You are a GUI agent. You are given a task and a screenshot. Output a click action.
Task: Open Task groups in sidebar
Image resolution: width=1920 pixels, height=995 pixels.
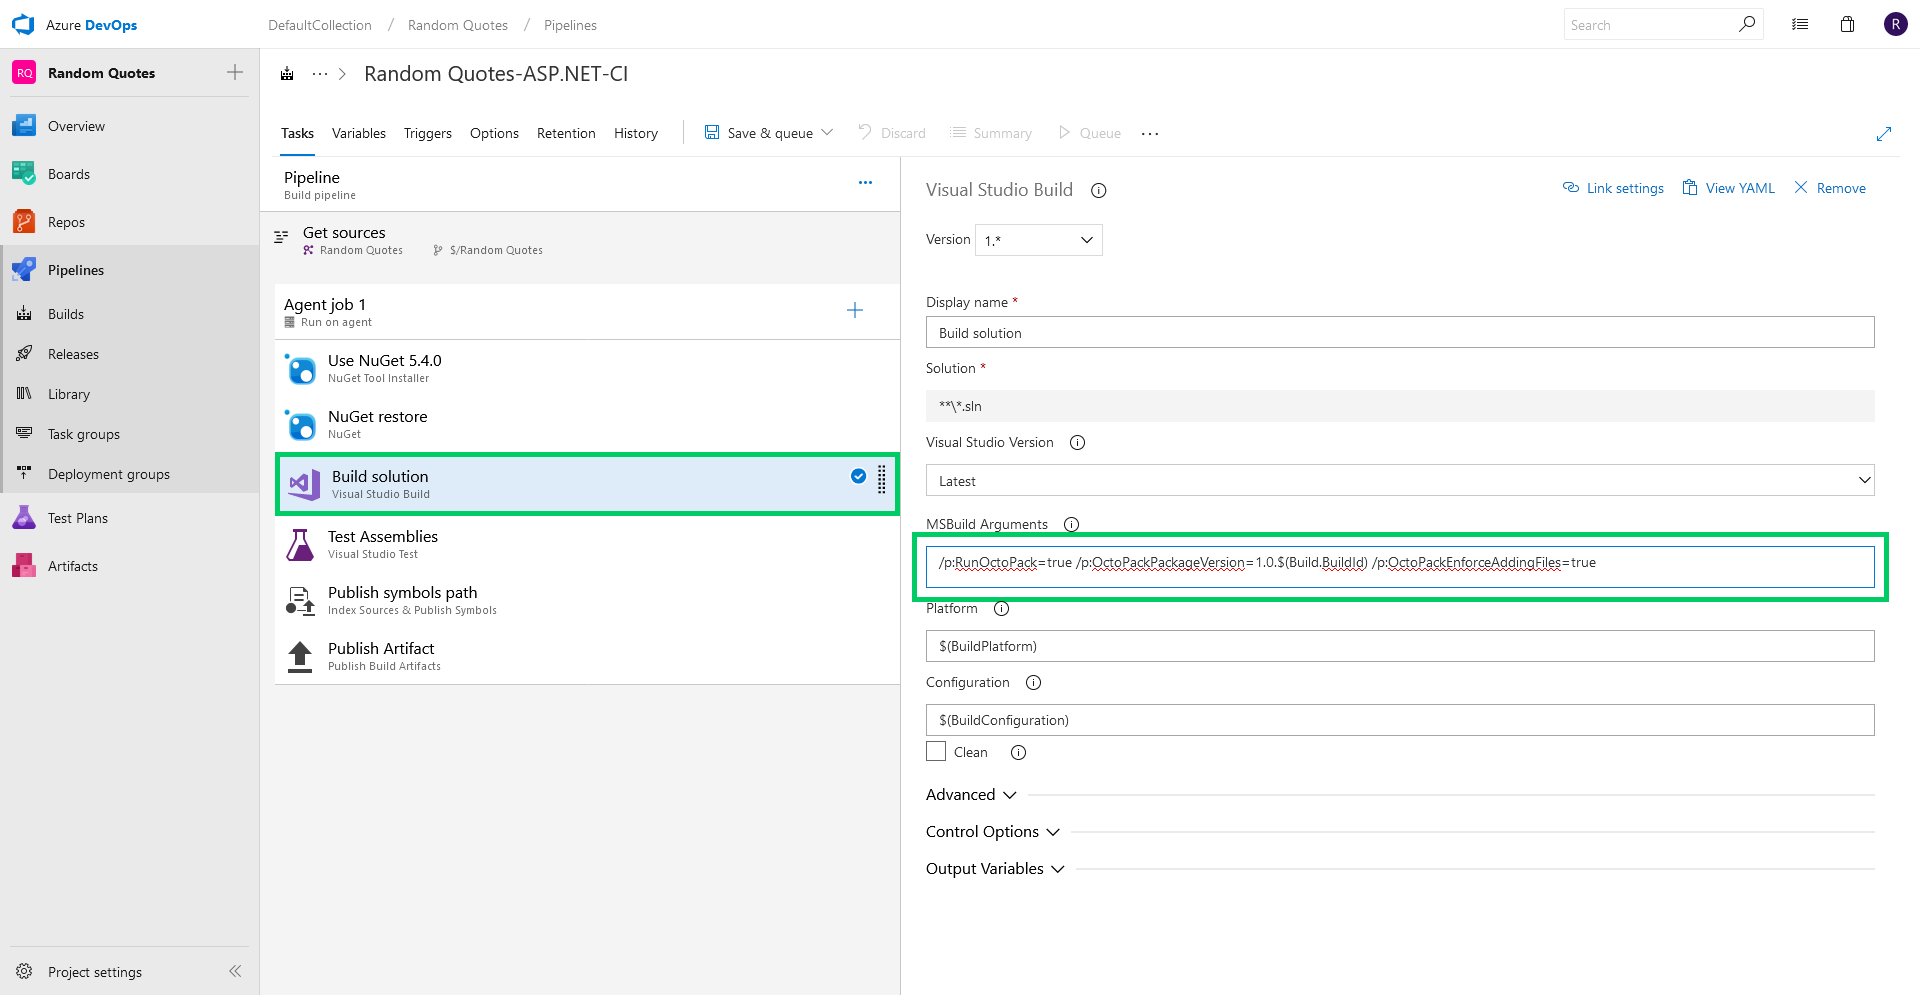coord(84,434)
